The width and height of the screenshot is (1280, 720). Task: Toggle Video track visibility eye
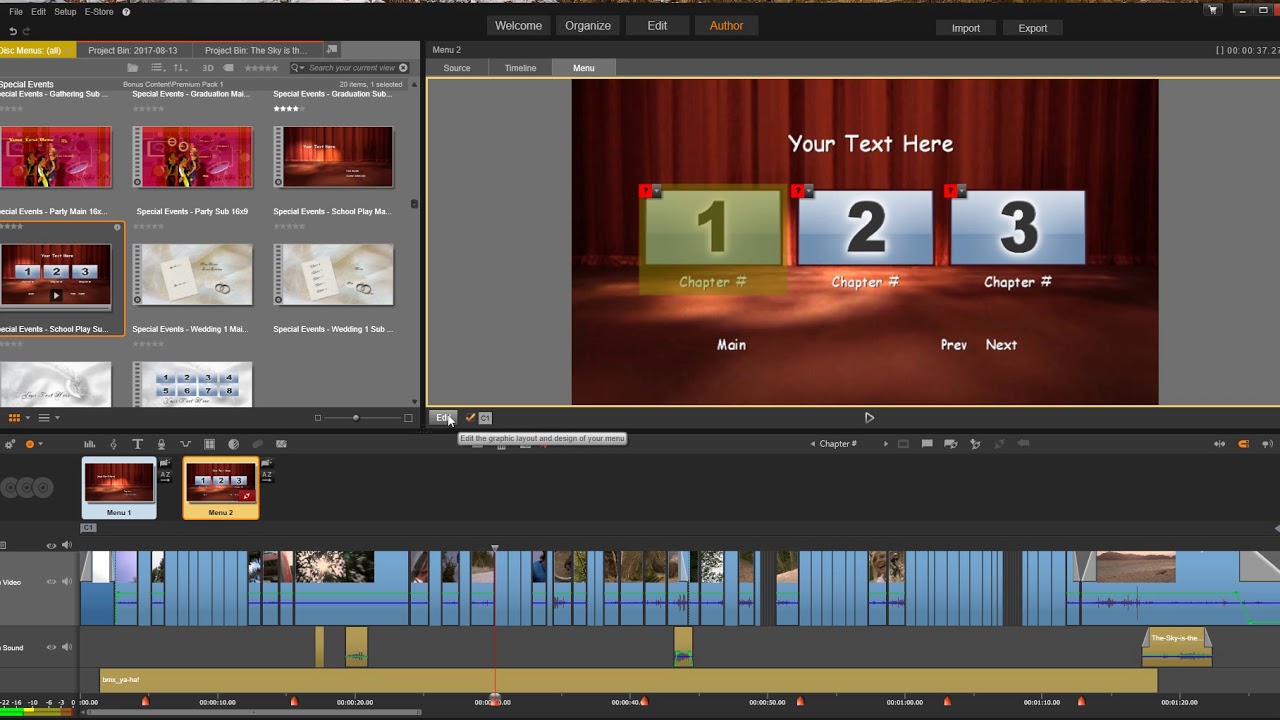[x=51, y=582]
